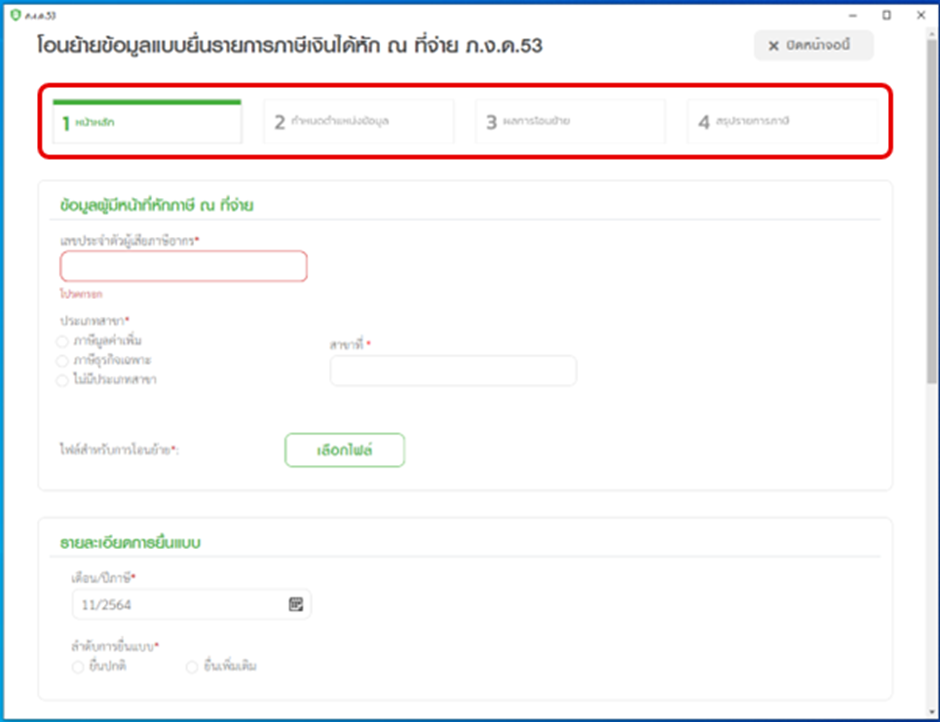The width and height of the screenshot is (940, 722).
Task: Minimize the ภ.ง.ด.53 window
Action: 853,15
